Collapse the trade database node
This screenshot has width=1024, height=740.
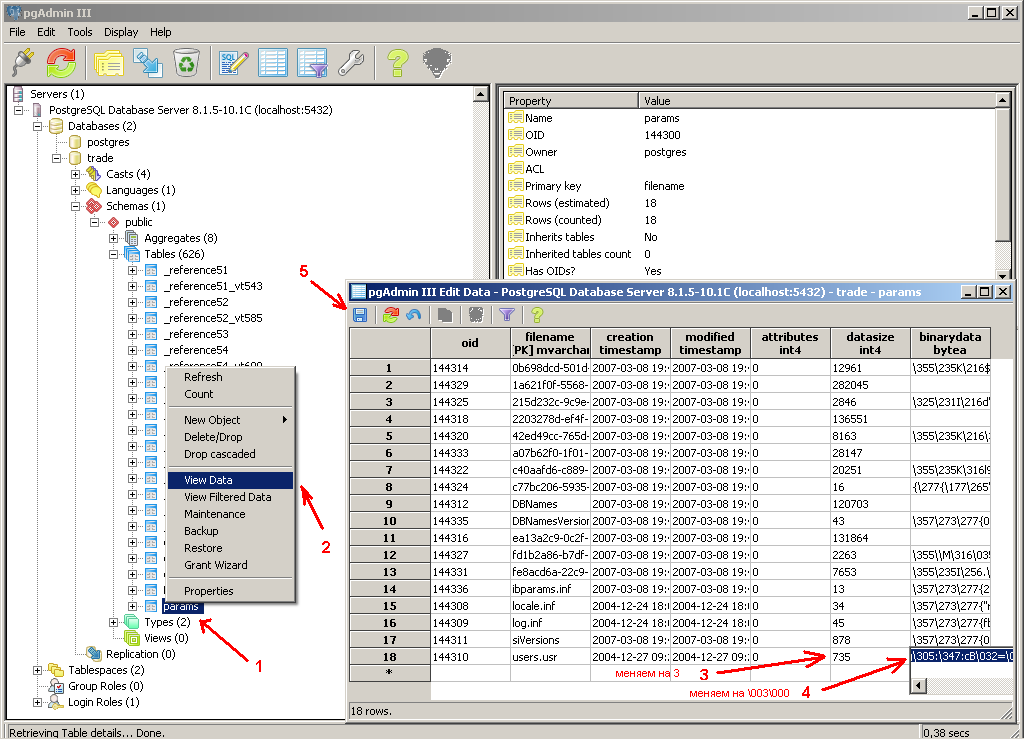coord(56,158)
